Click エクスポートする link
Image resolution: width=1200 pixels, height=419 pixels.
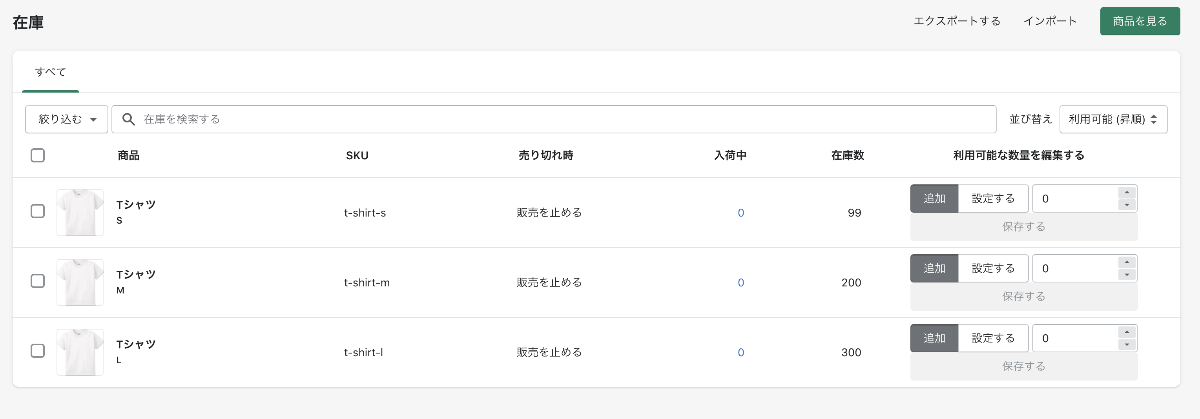click(x=957, y=21)
